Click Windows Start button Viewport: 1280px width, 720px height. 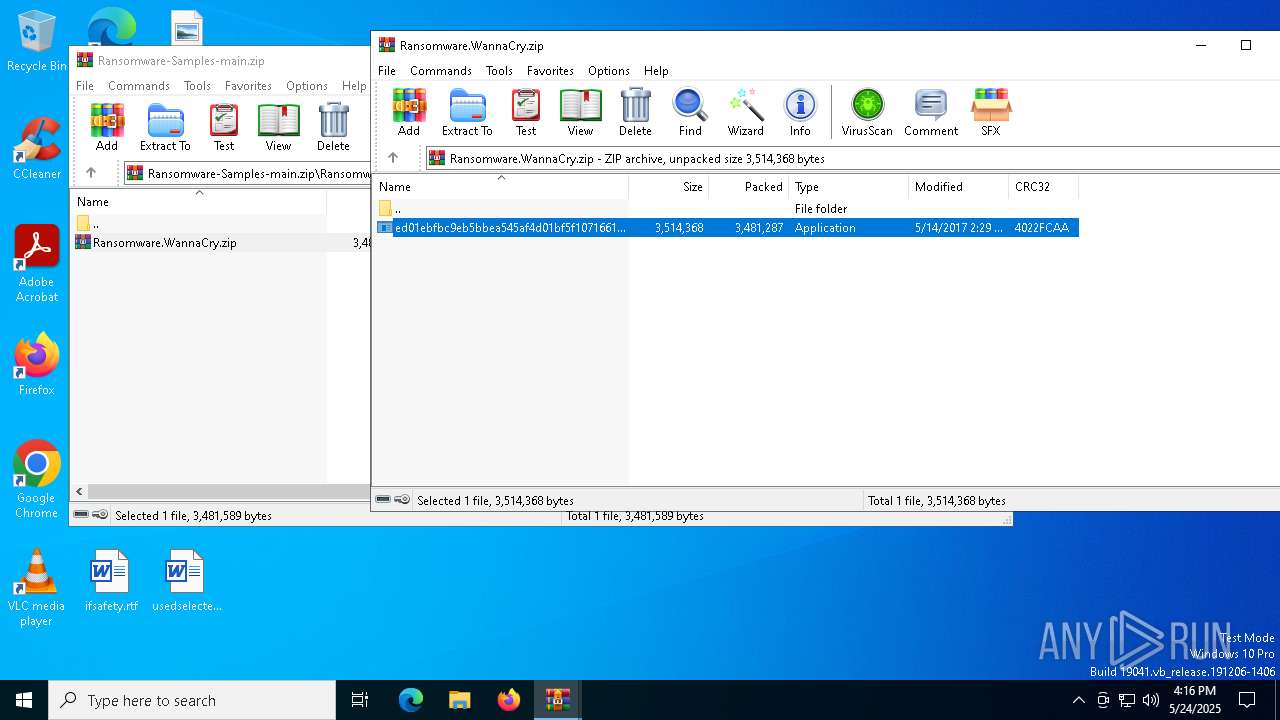24,700
